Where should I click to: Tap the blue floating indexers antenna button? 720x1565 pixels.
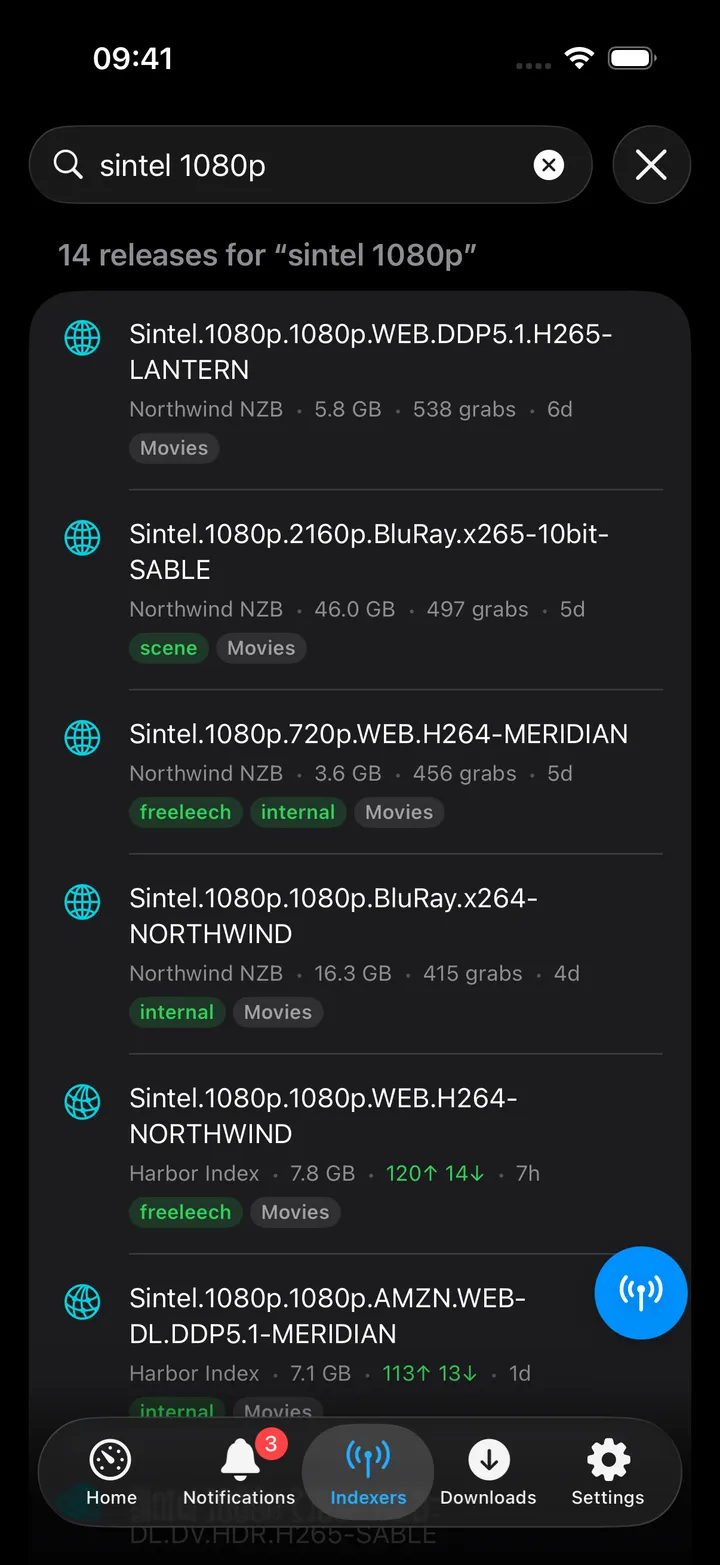641,1292
